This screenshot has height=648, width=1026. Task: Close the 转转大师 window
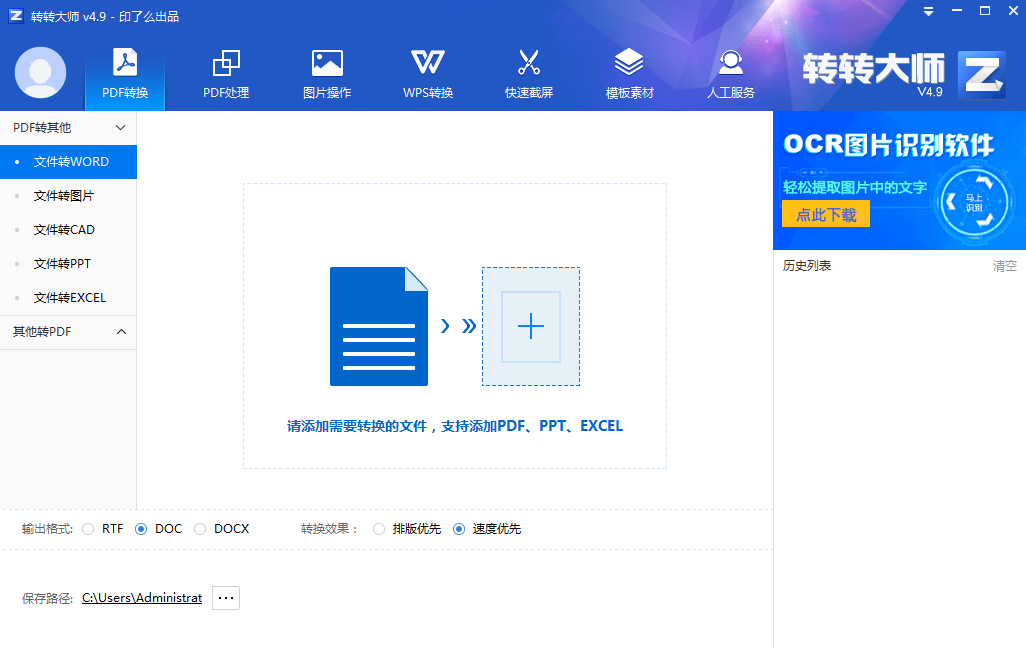pyautogui.click(x=1013, y=11)
